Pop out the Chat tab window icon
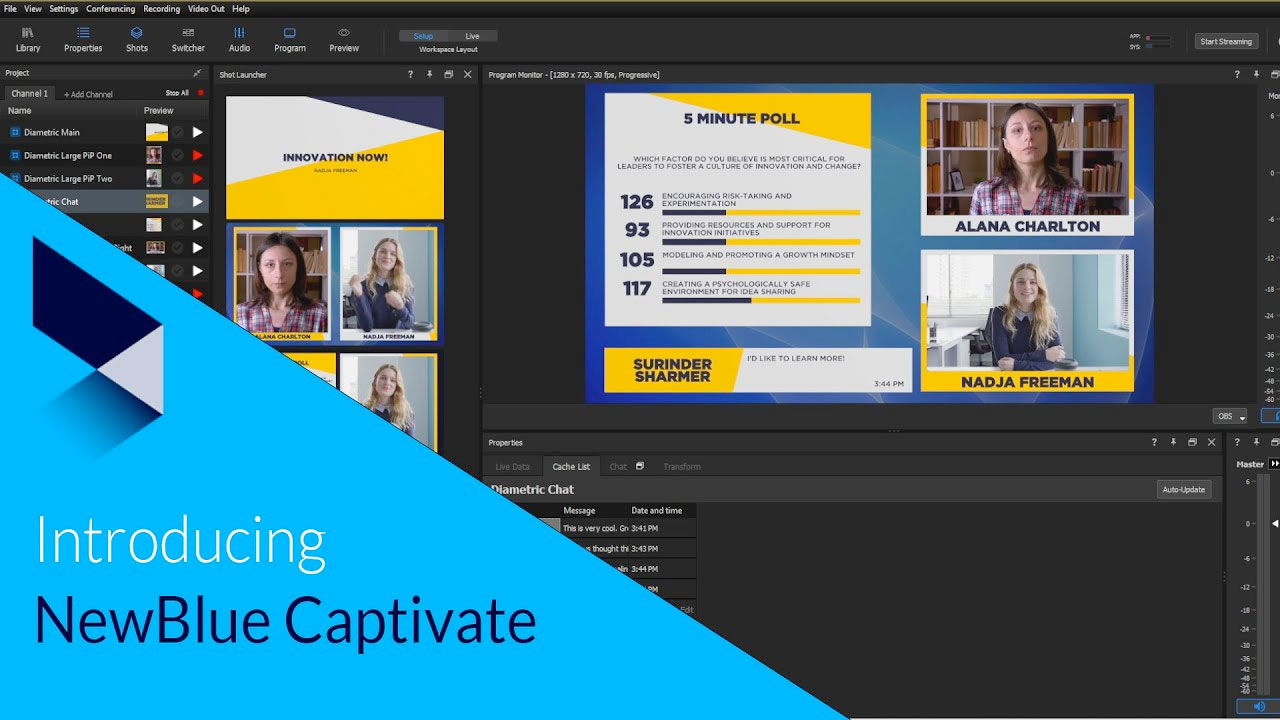 pos(640,466)
